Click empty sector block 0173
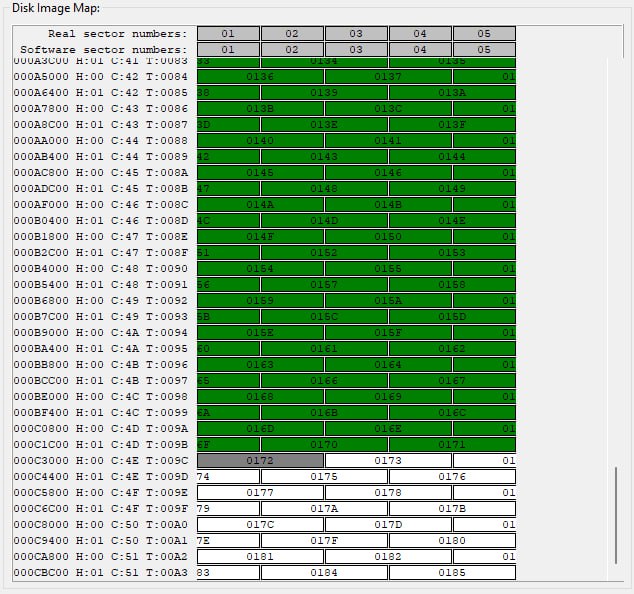The height and width of the screenshot is (594, 634). (388, 461)
